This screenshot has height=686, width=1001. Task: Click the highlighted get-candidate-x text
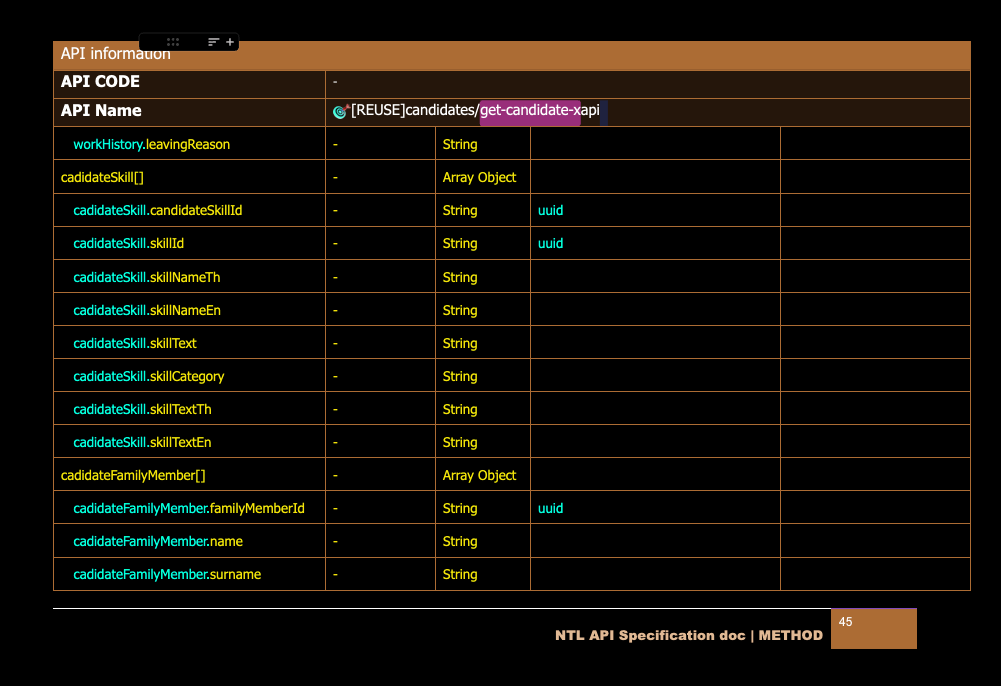point(530,111)
